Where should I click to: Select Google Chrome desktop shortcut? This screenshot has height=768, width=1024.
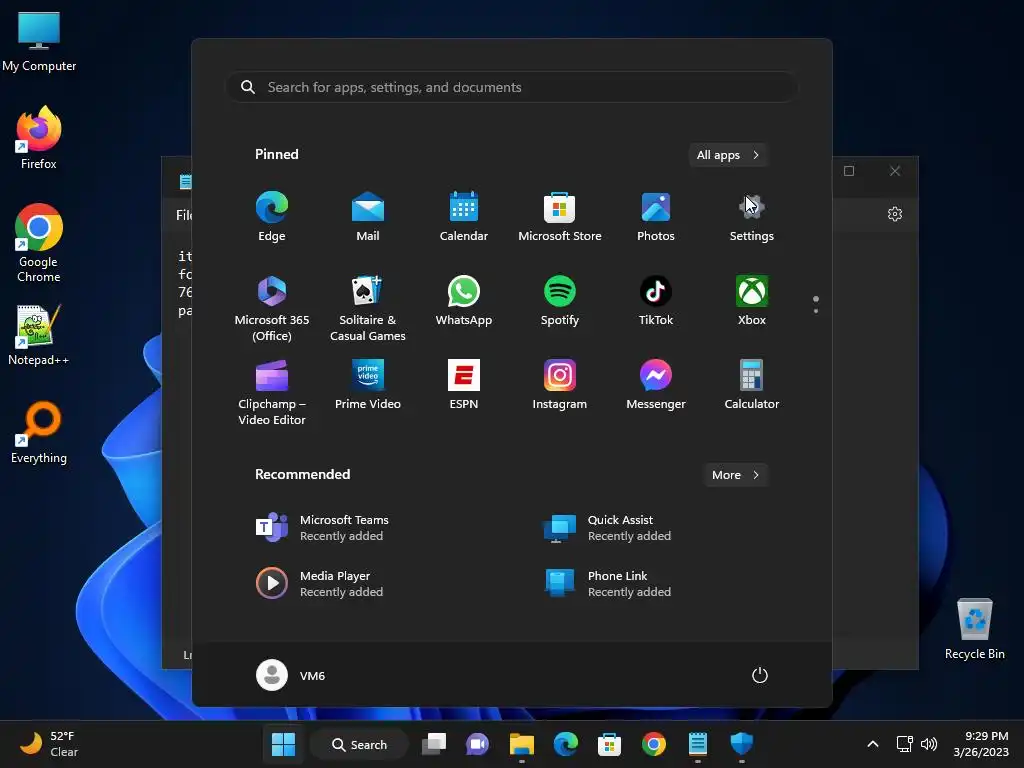[39, 243]
